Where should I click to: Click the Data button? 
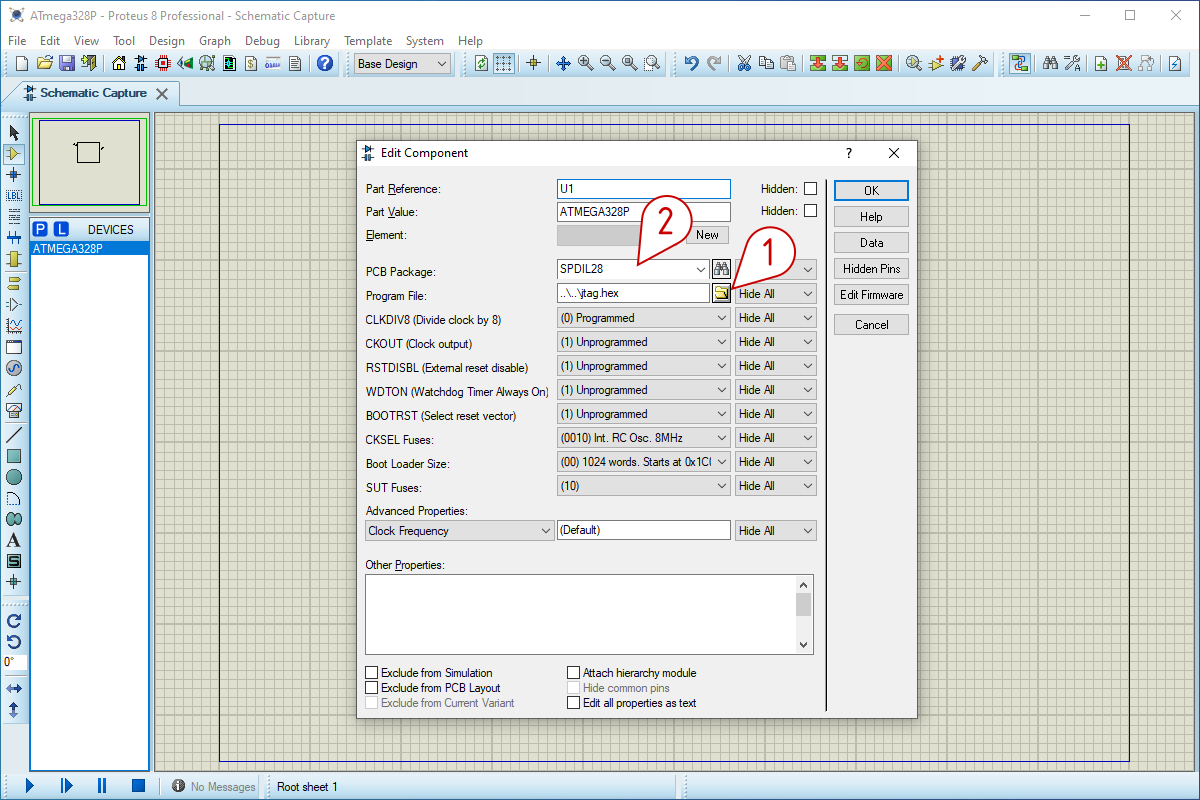coord(871,243)
